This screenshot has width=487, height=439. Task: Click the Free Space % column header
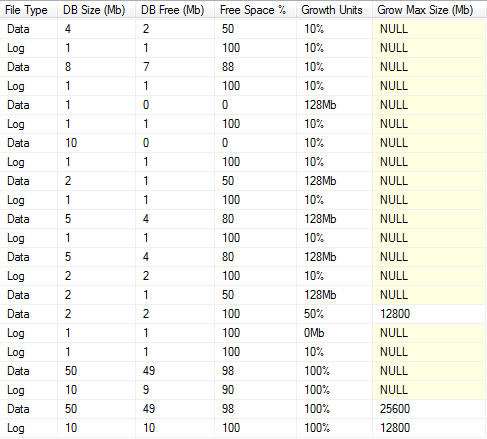255,10
